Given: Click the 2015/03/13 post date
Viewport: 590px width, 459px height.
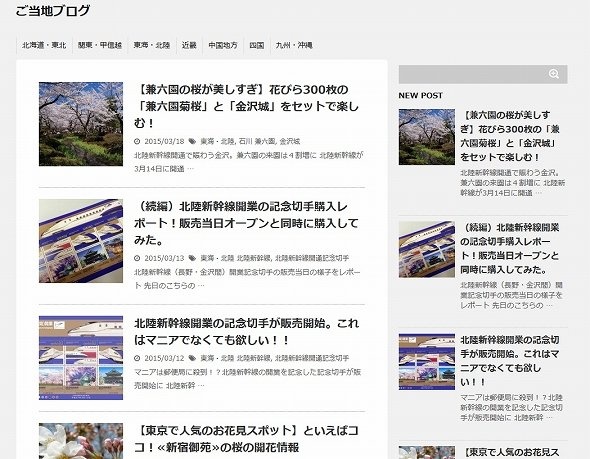Looking at the screenshot, I should click(164, 258).
